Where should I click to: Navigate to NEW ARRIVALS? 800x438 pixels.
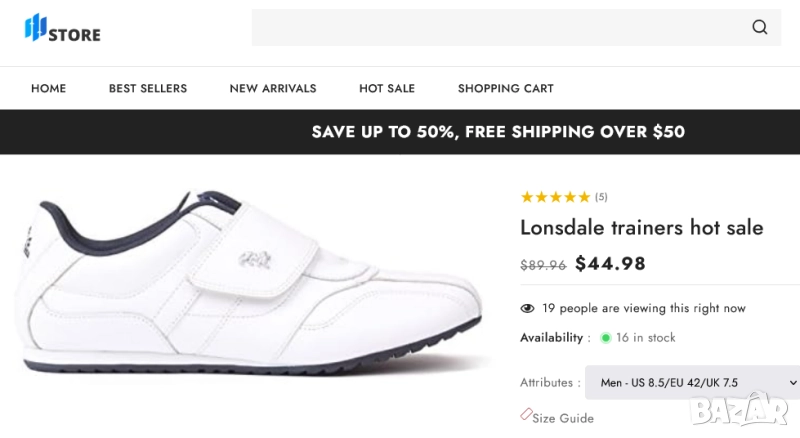(273, 88)
